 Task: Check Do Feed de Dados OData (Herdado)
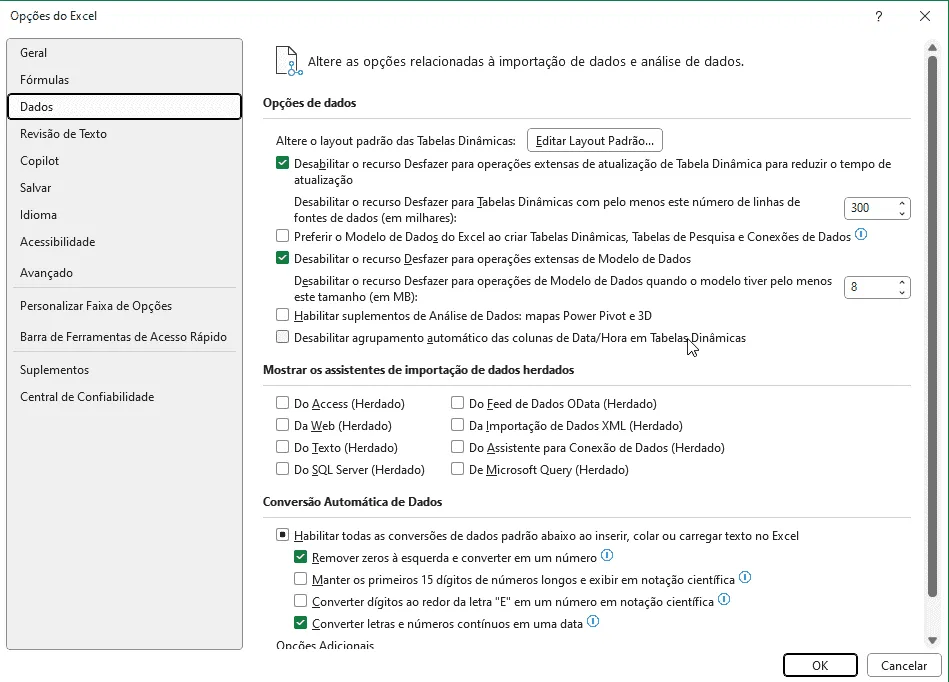point(458,403)
